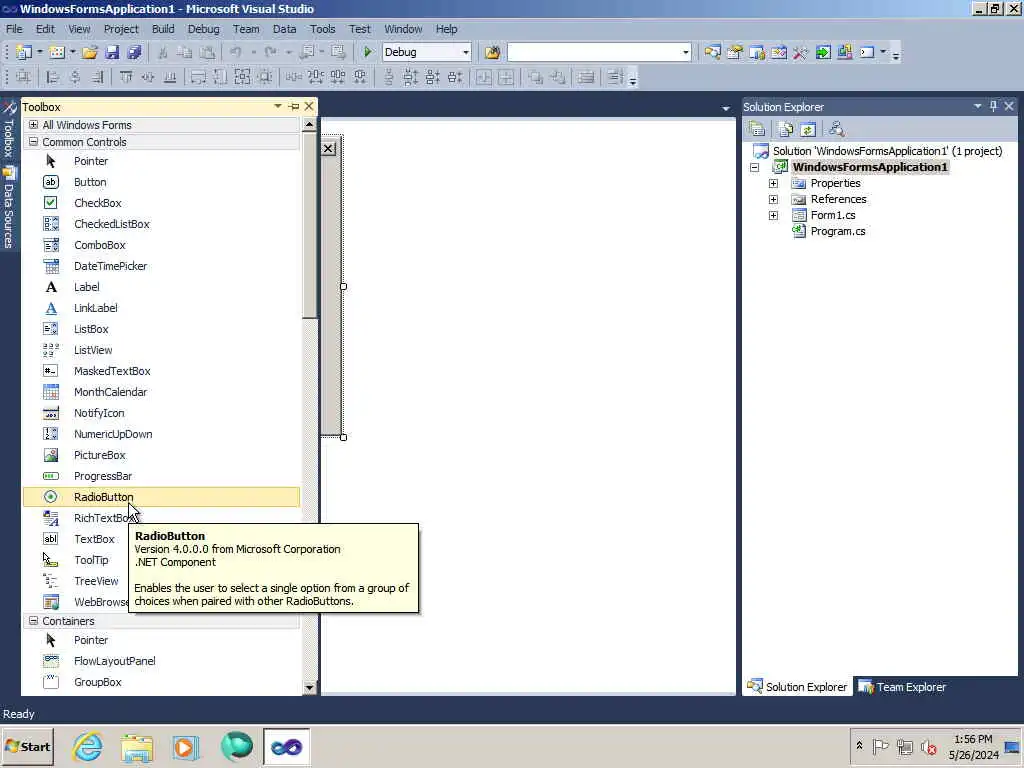Select the GroupBox container in the Toolbox
This screenshot has width=1024, height=768.
[x=161, y=682]
